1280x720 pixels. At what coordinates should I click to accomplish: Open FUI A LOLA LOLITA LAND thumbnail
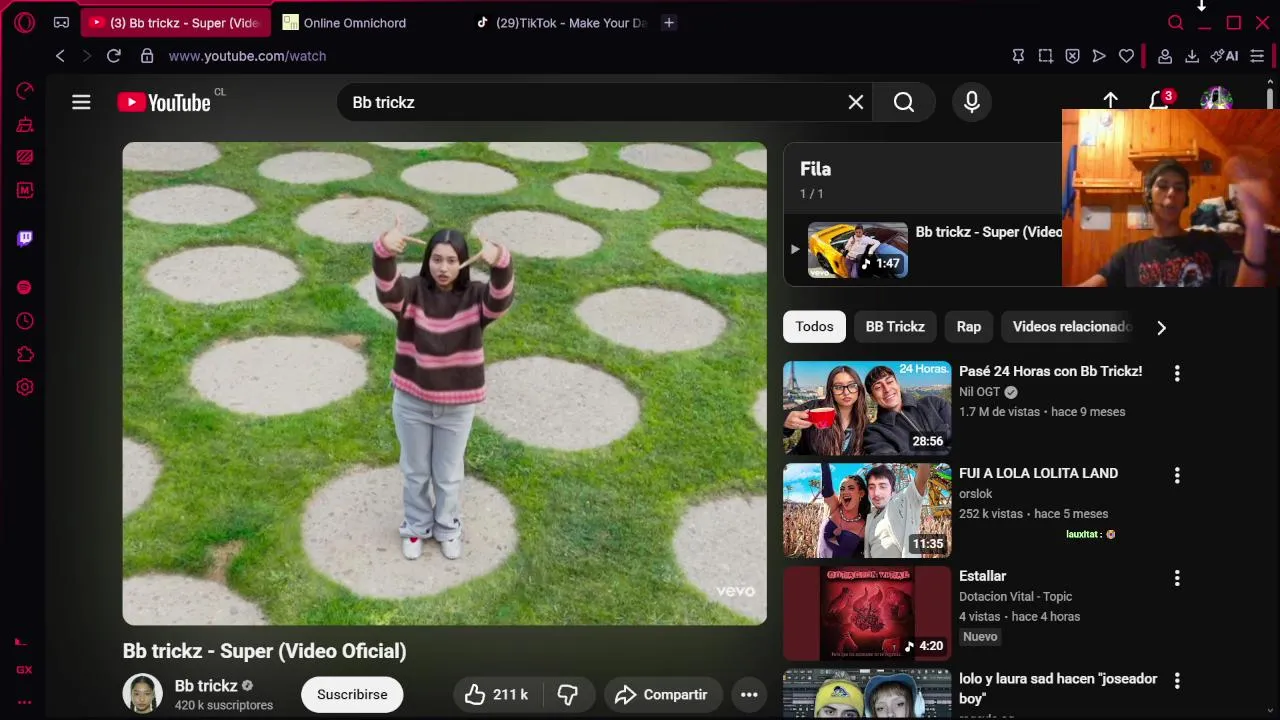click(867, 510)
